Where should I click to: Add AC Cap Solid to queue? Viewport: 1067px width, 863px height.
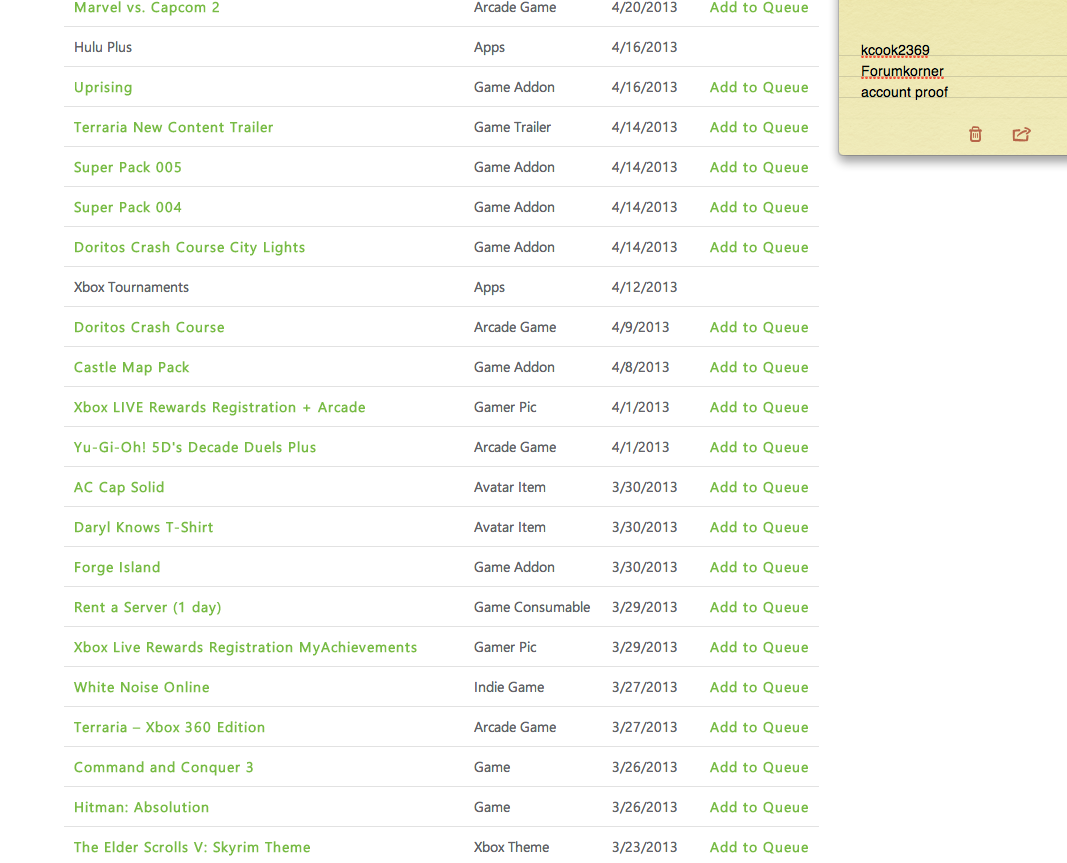click(759, 487)
